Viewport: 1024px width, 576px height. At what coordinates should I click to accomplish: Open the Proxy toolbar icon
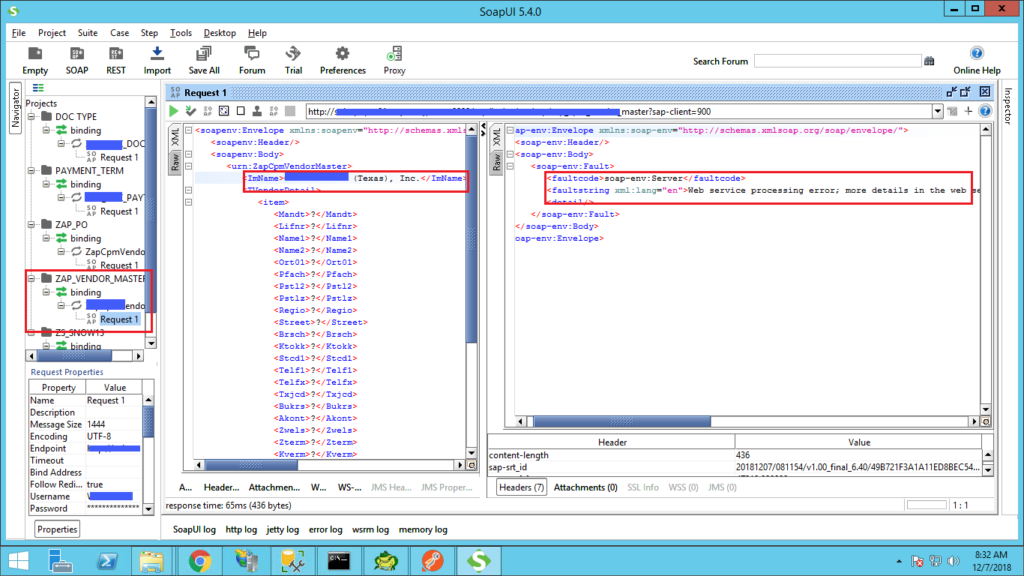click(394, 60)
